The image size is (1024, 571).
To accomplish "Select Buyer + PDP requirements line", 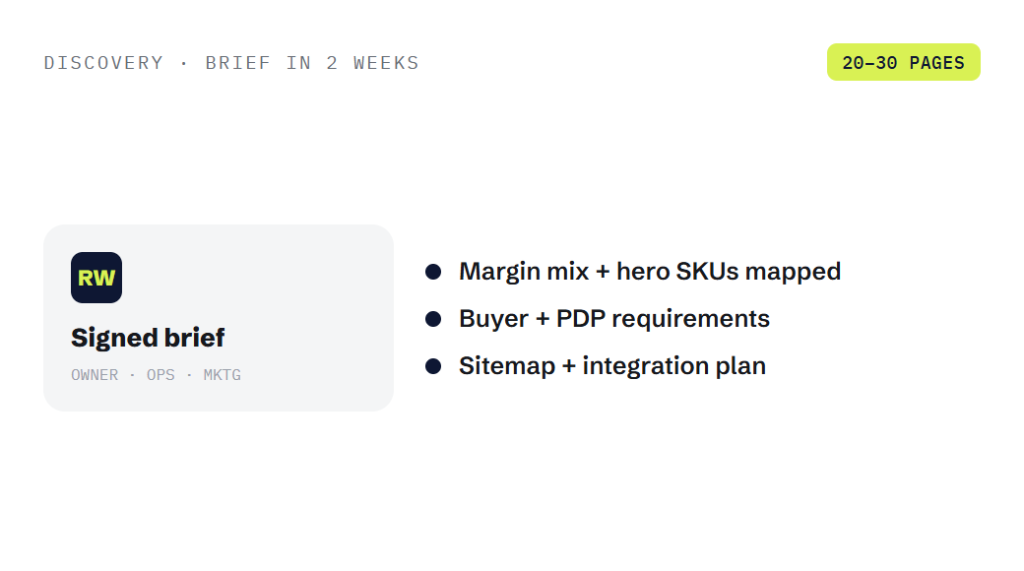I will [615, 319].
